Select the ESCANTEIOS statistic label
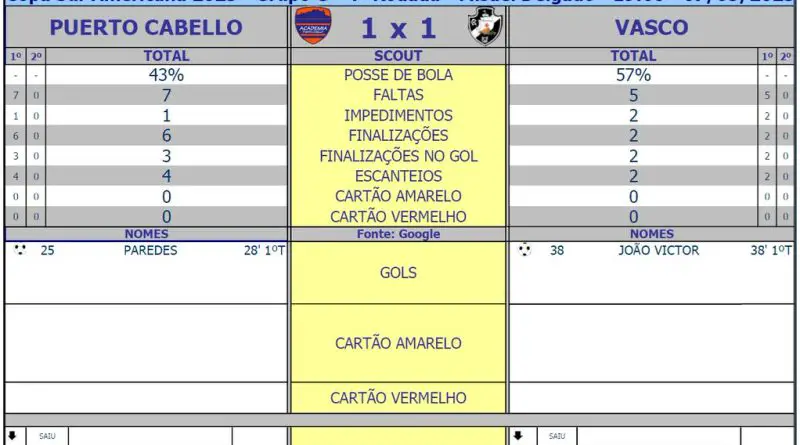Screen dimensions: 800x445 398,176
